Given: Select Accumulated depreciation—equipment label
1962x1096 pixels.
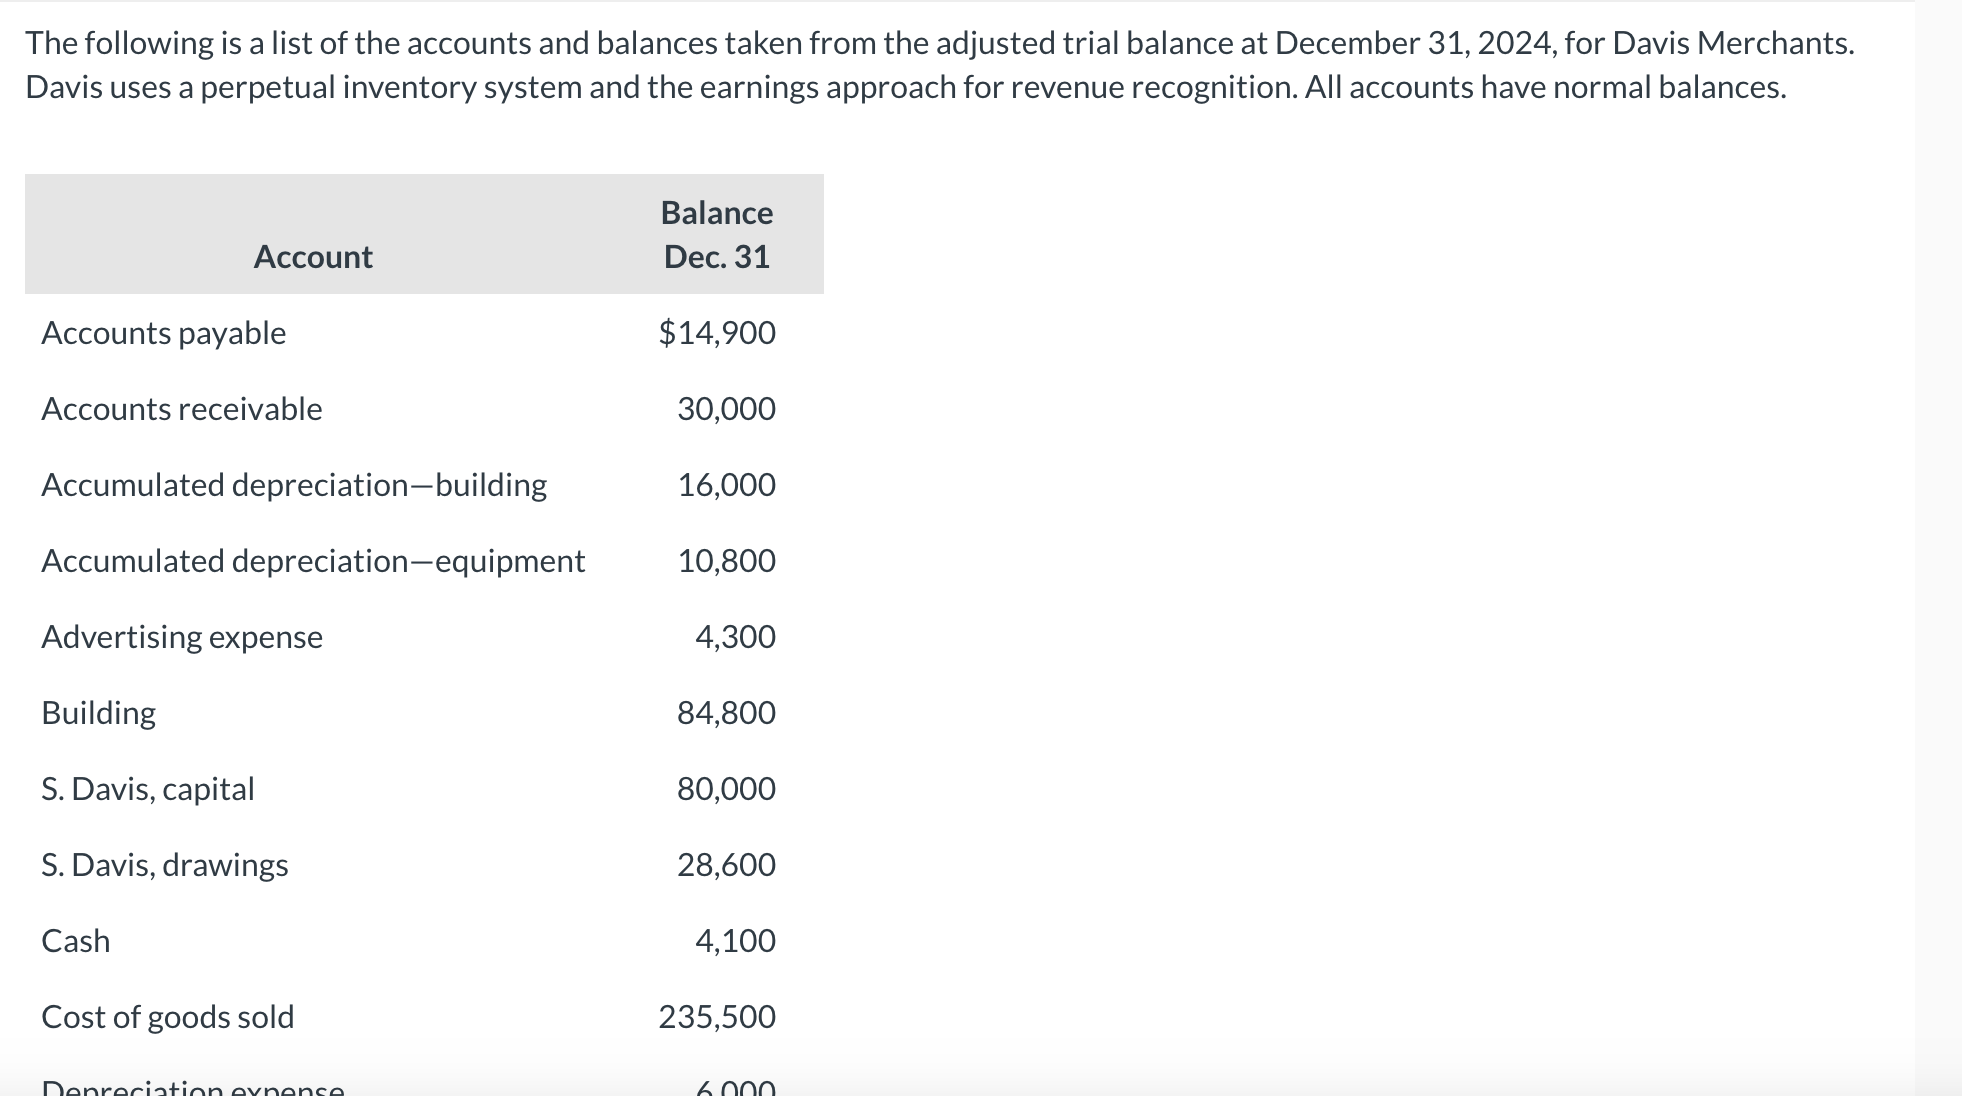Looking at the screenshot, I should pos(313,561).
